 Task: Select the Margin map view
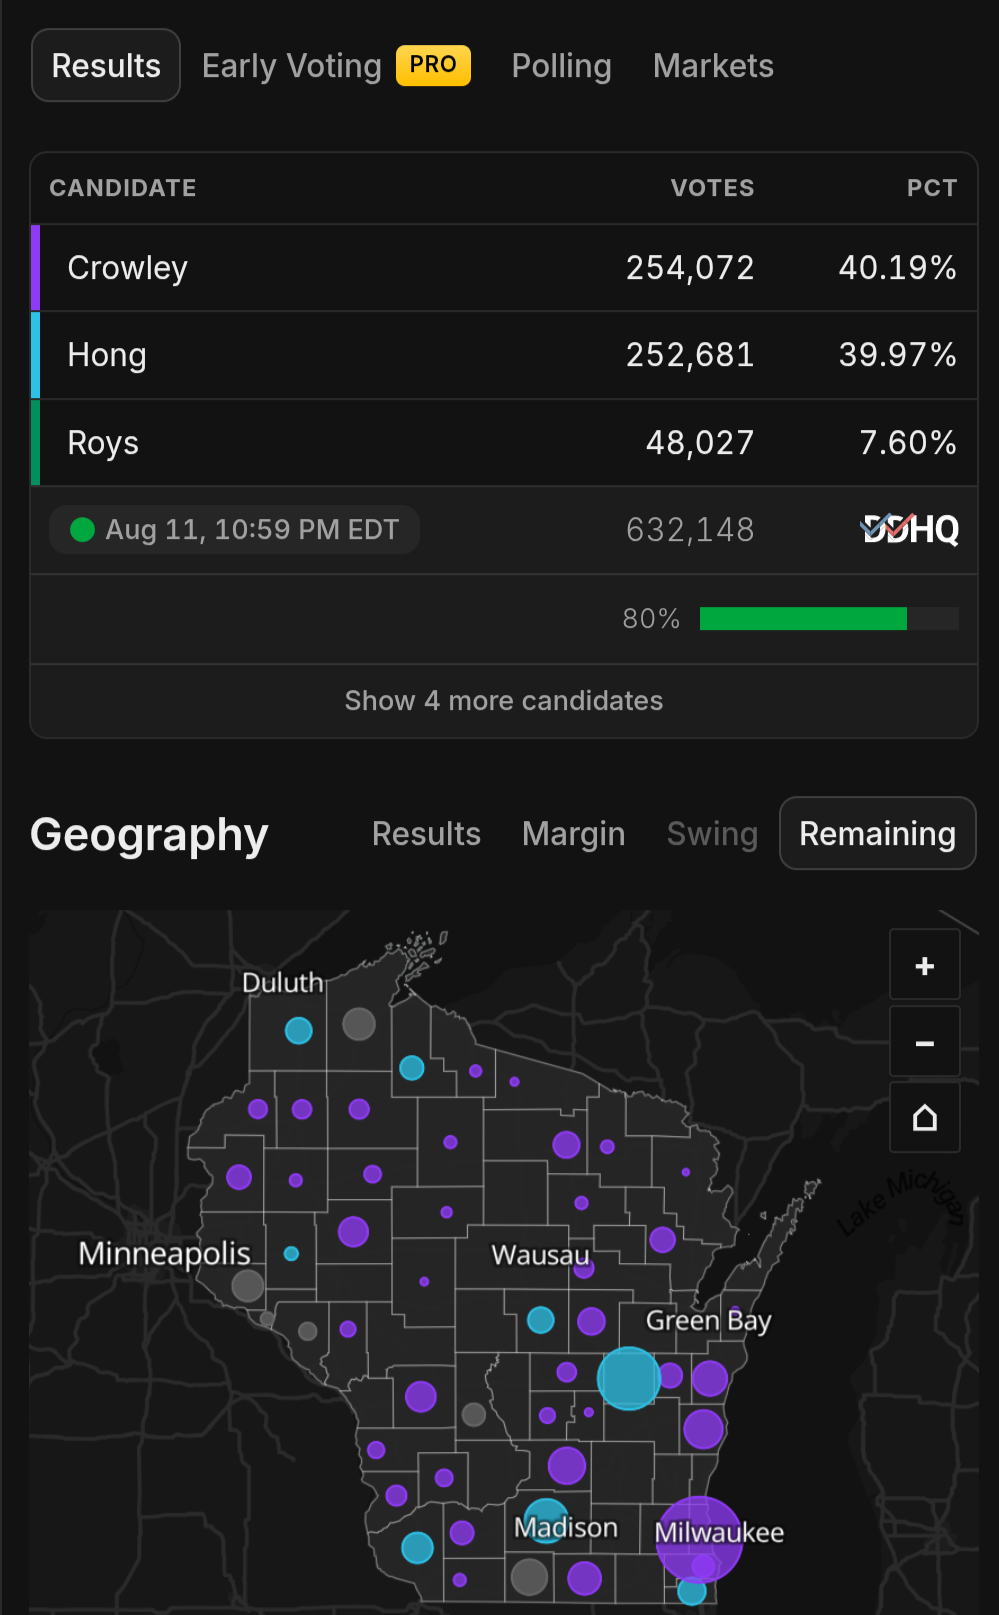point(573,834)
